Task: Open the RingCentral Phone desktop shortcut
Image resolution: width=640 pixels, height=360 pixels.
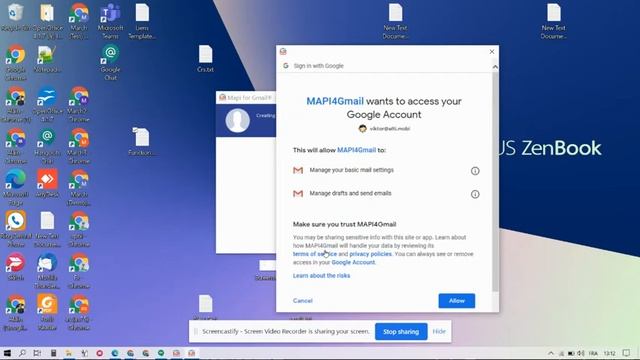Action: coord(16,229)
